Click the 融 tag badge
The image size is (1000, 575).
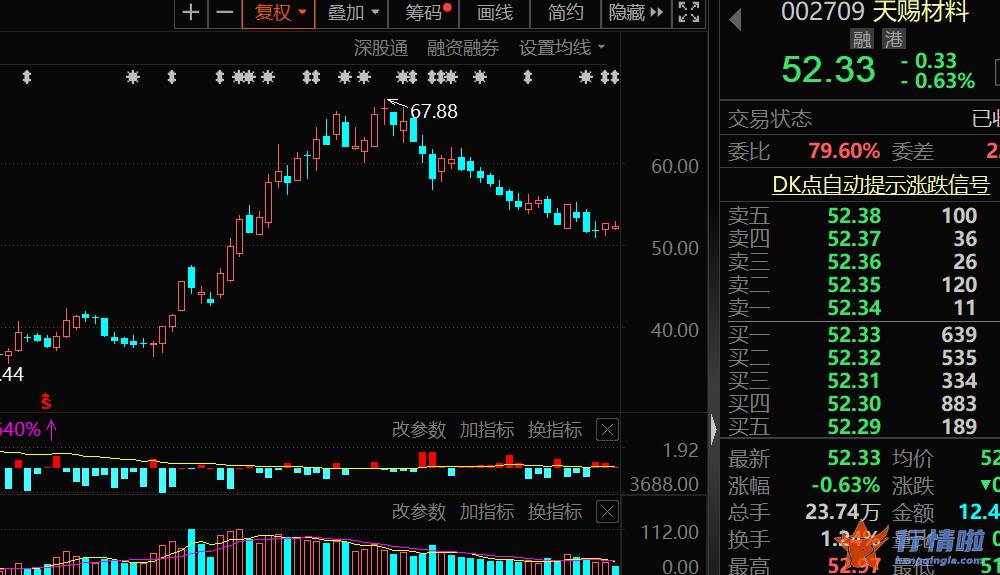862,40
